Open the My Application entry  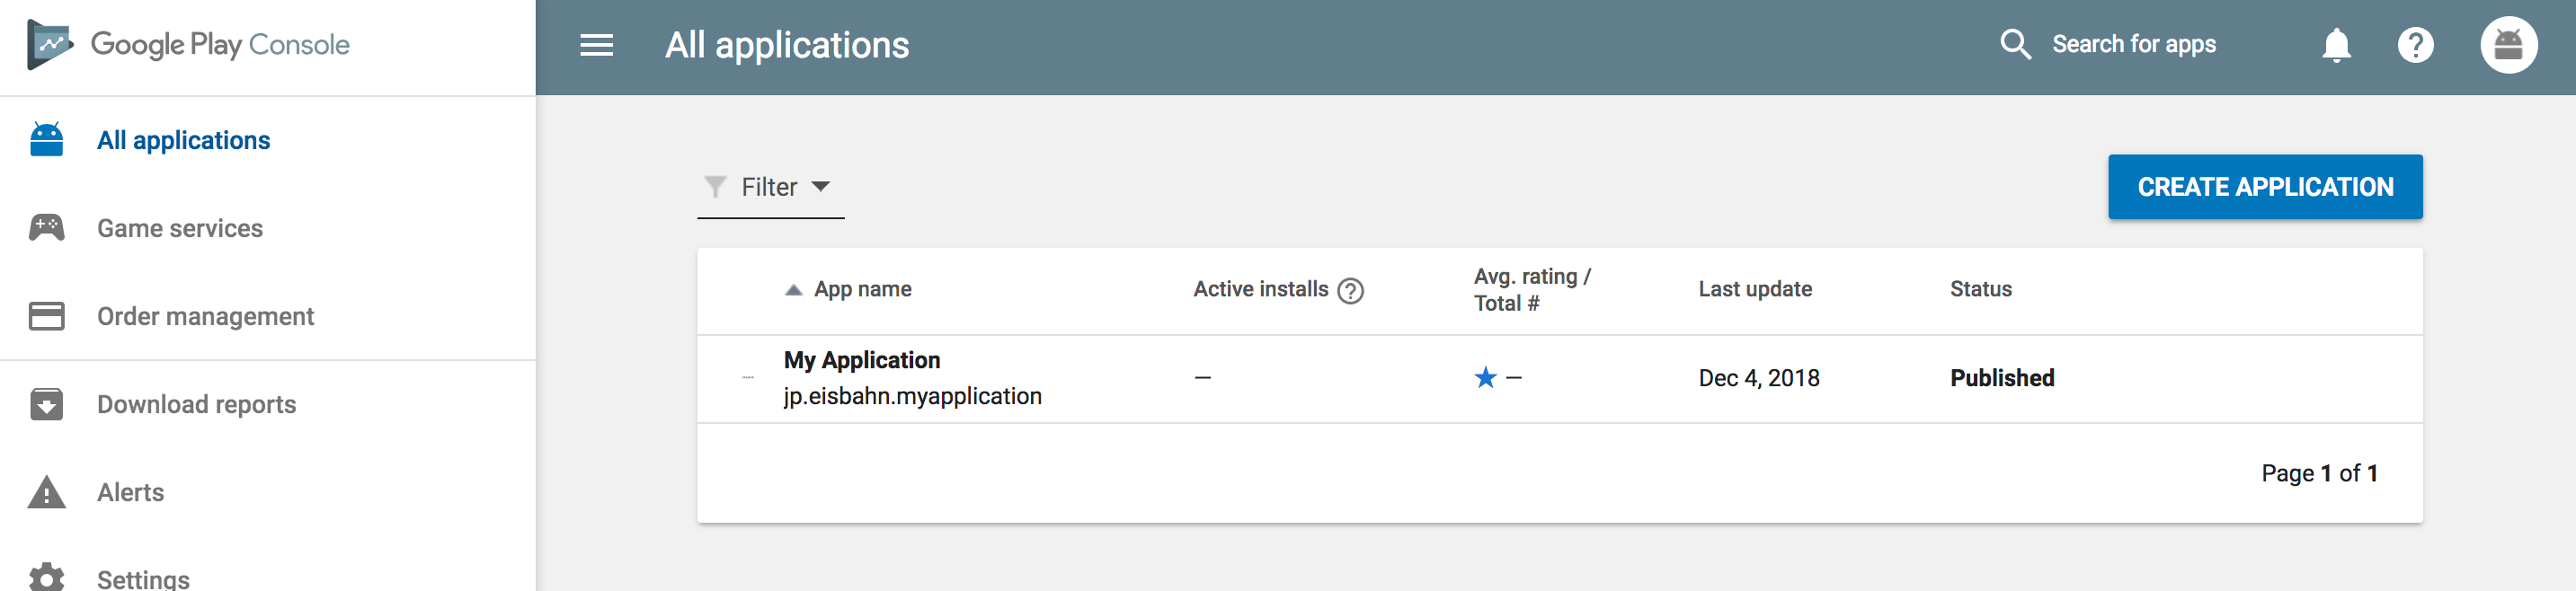(x=861, y=360)
